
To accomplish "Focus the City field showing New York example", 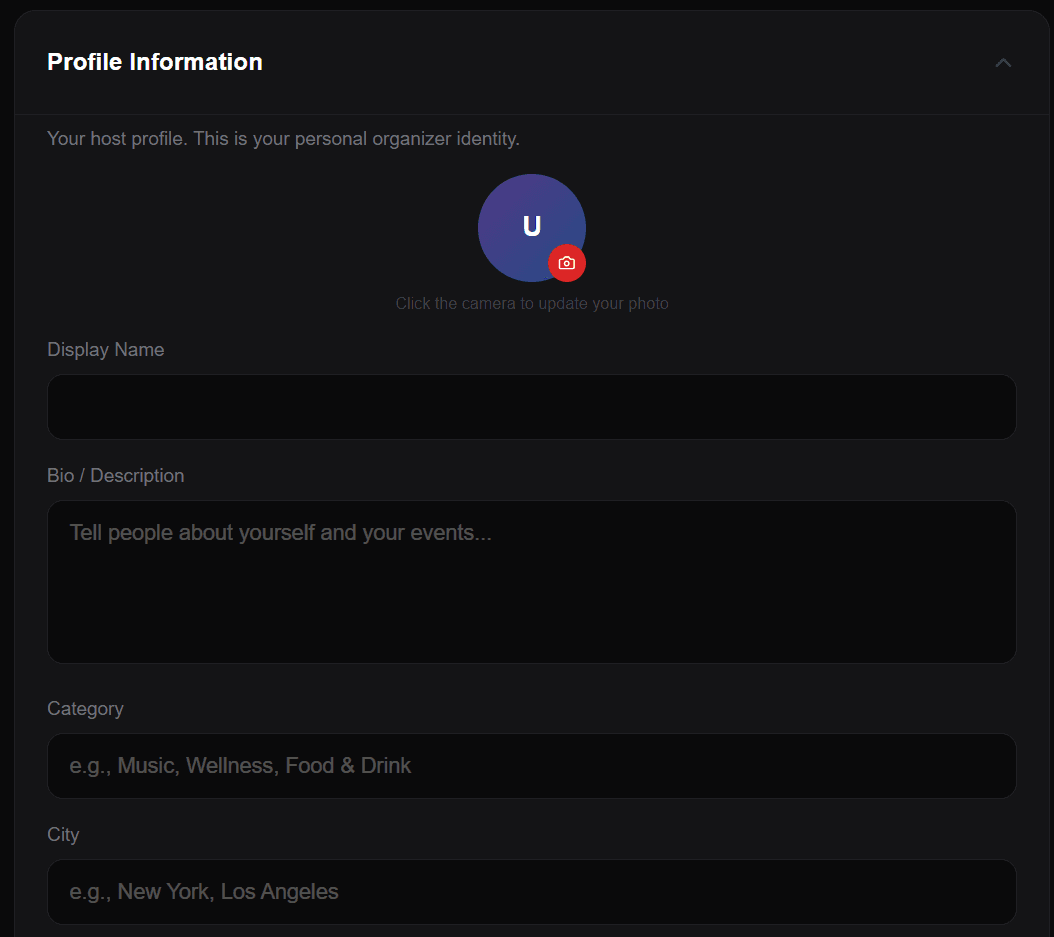I will 531,891.
